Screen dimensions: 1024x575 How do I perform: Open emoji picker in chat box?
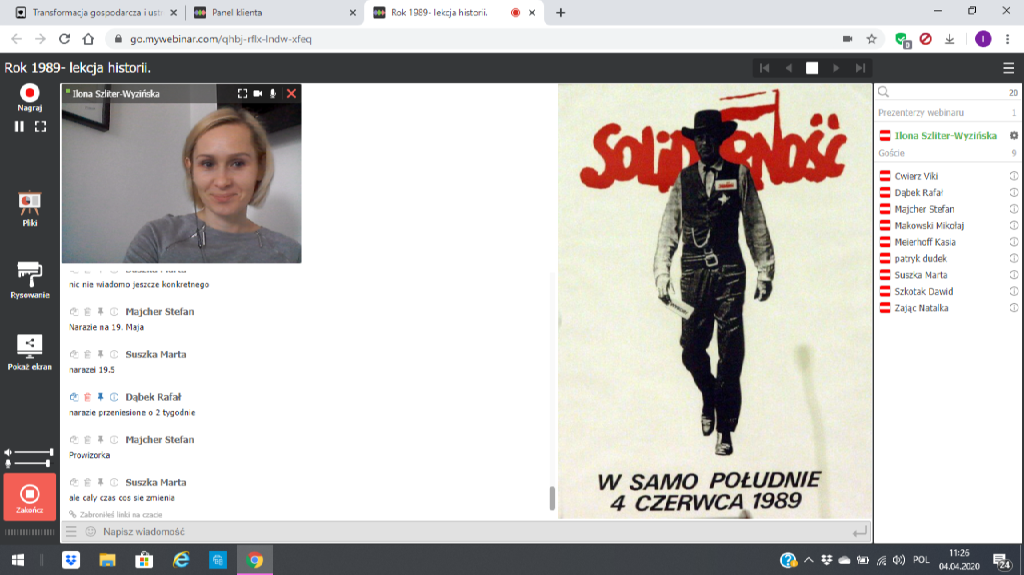pyautogui.click(x=90, y=532)
